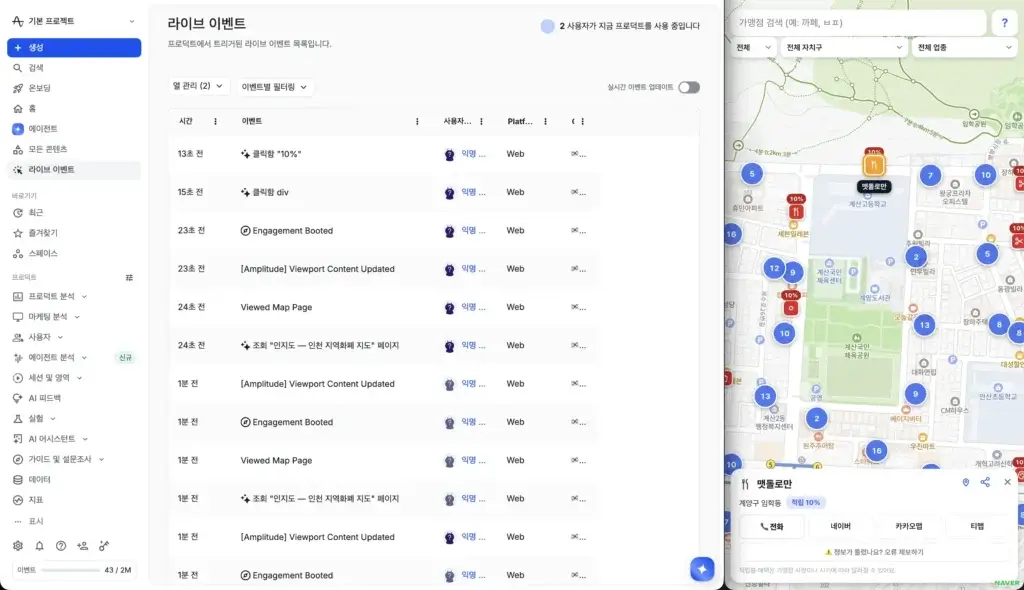The width and height of the screenshot is (1024, 590).
Task: Open 시간 column options menu
Action: (216, 122)
